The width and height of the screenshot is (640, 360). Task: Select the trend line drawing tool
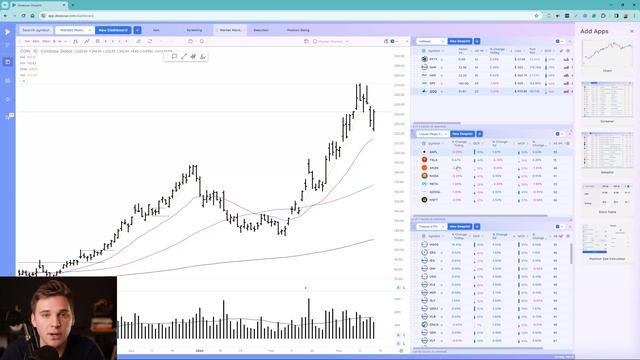click(x=184, y=56)
